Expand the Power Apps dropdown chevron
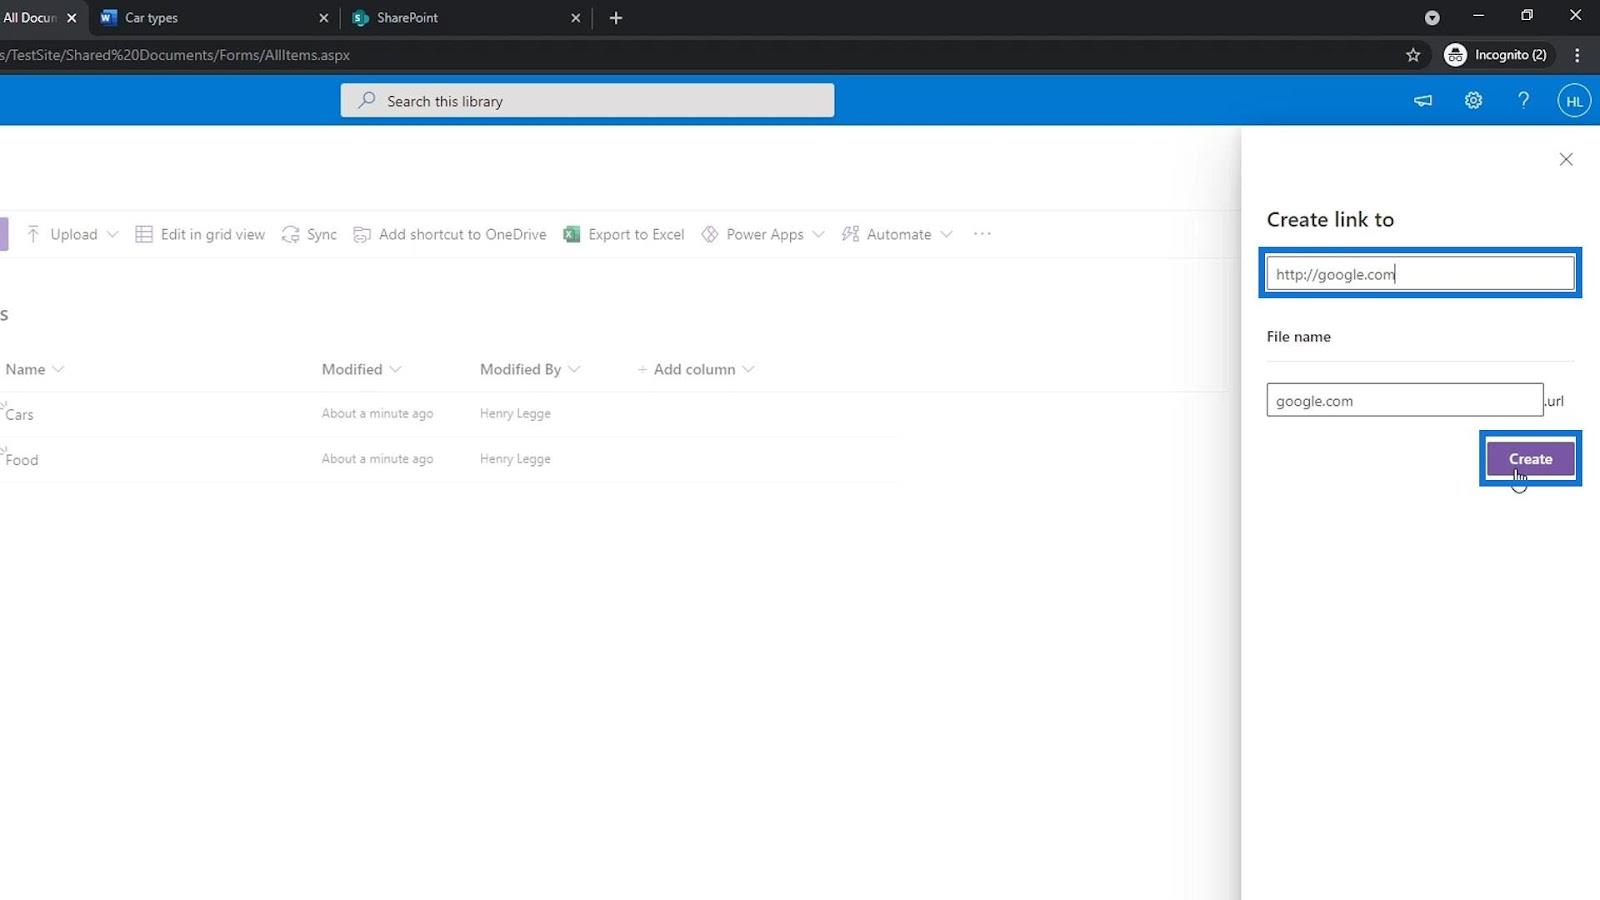Image resolution: width=1600 pixels, height=900 pixels. click(818, 234)
